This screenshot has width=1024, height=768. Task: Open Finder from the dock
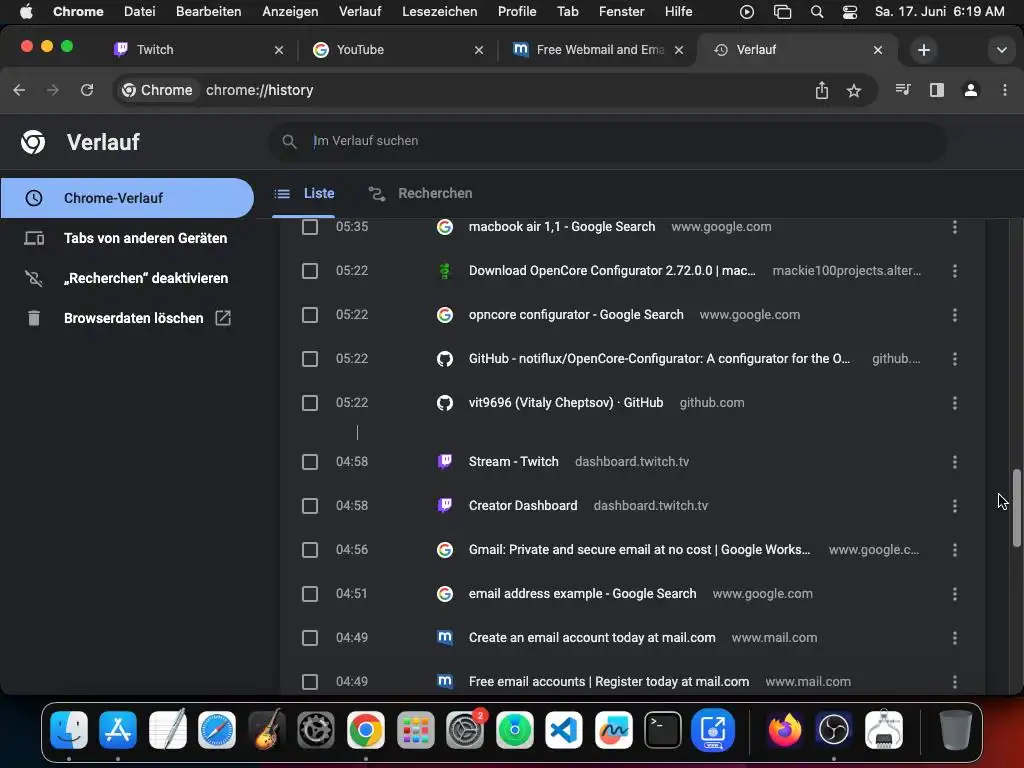[69, 729]
